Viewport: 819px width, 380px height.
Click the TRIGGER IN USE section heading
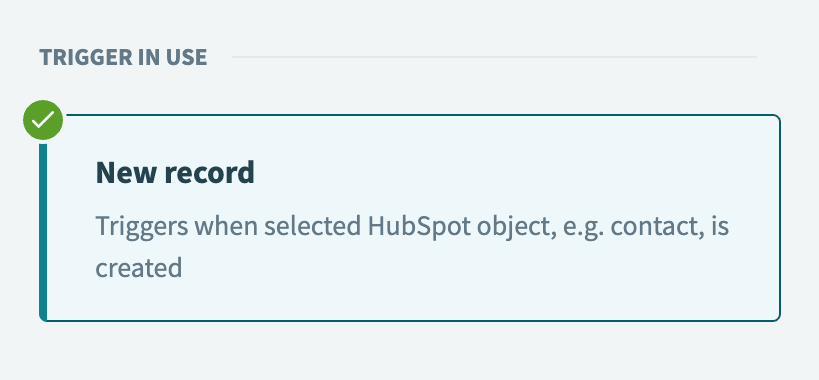pyautogui.click(x=123, y=57)
